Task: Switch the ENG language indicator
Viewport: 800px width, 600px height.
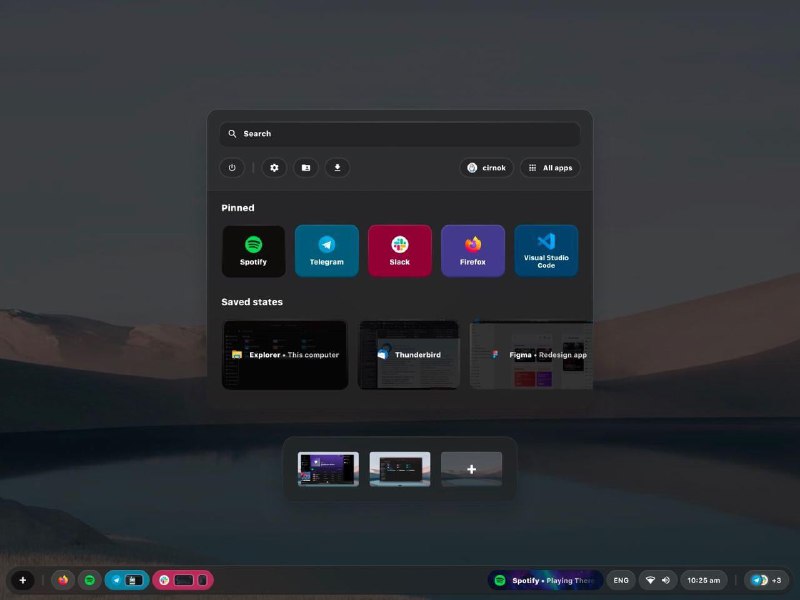Action: point(621,580)
